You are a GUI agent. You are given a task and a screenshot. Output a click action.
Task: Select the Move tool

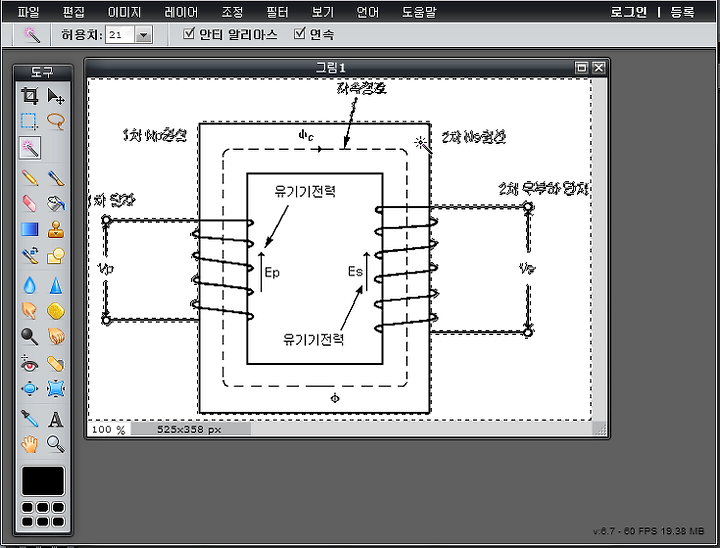(x=56, y=96)
